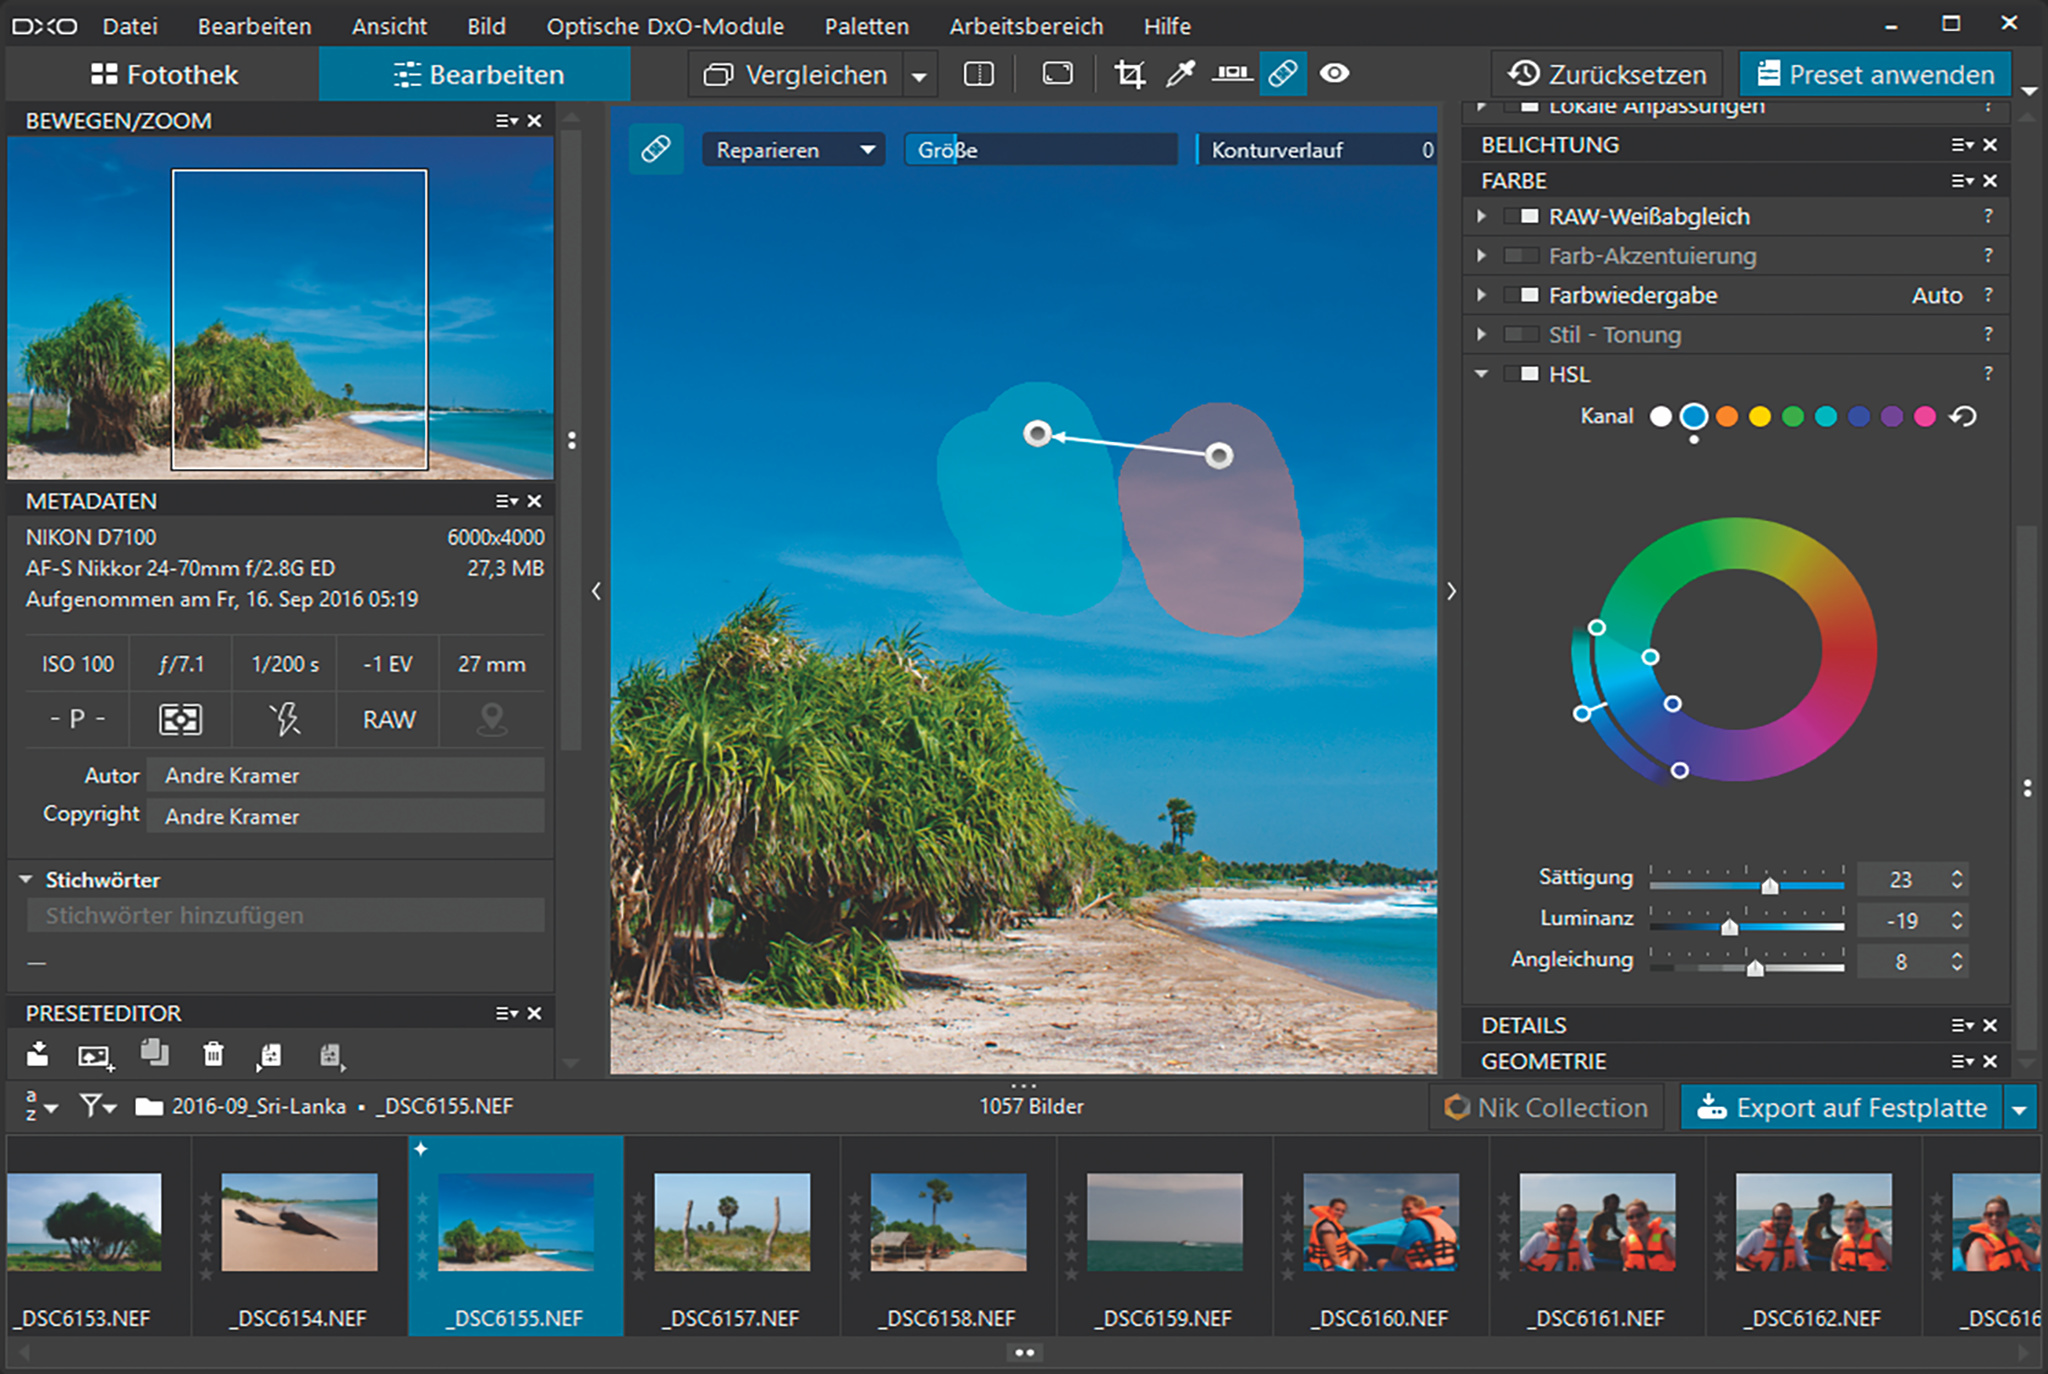Screen dimensions: 2048x1374
Task: Collapse the HSL section
Action: (x=1482, y=374)
